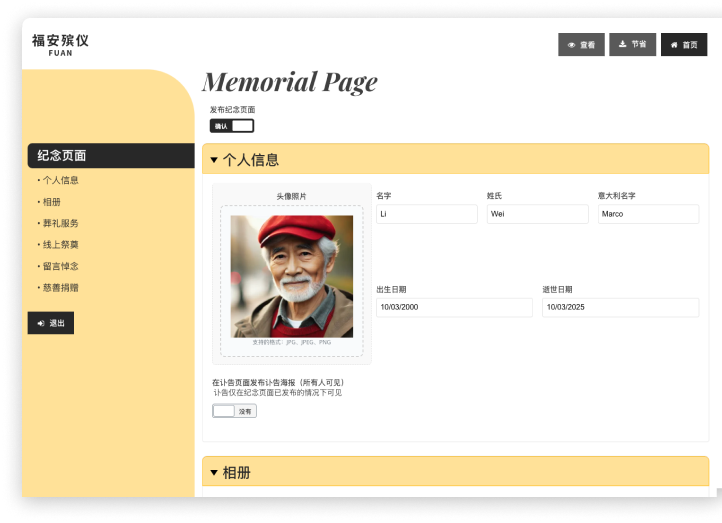The height and width of the screenshot is (523, 722).
Task: Click the 出生日期 date field
Action: (x=454, y=308)
